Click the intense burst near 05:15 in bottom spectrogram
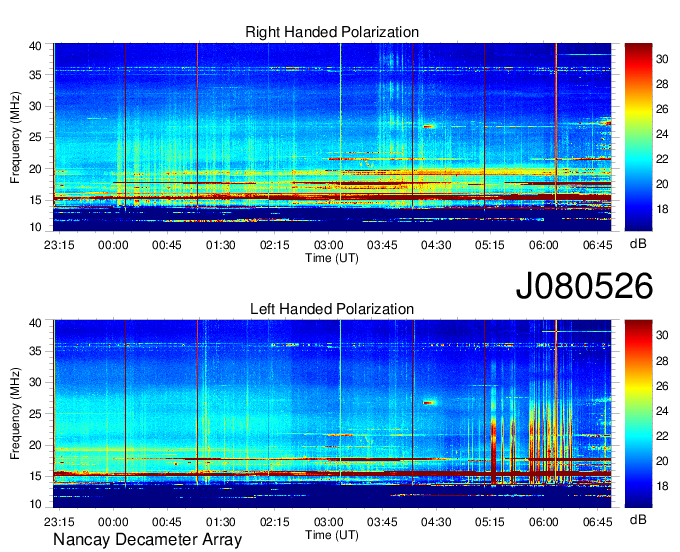The width and height of the screenshot is (680, 552). click(493, 449)
